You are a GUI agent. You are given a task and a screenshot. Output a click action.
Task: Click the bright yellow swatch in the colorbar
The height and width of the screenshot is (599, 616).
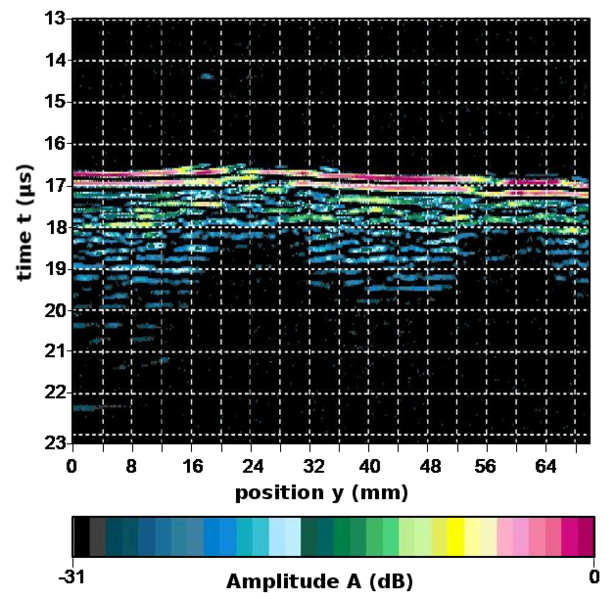455,536
